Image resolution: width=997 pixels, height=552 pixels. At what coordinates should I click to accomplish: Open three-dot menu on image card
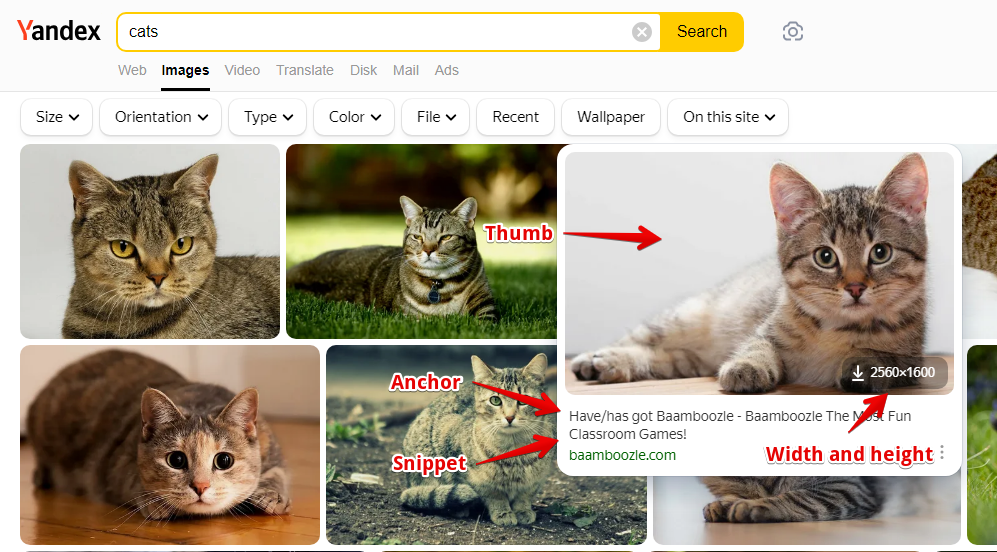tap(942, 453)
